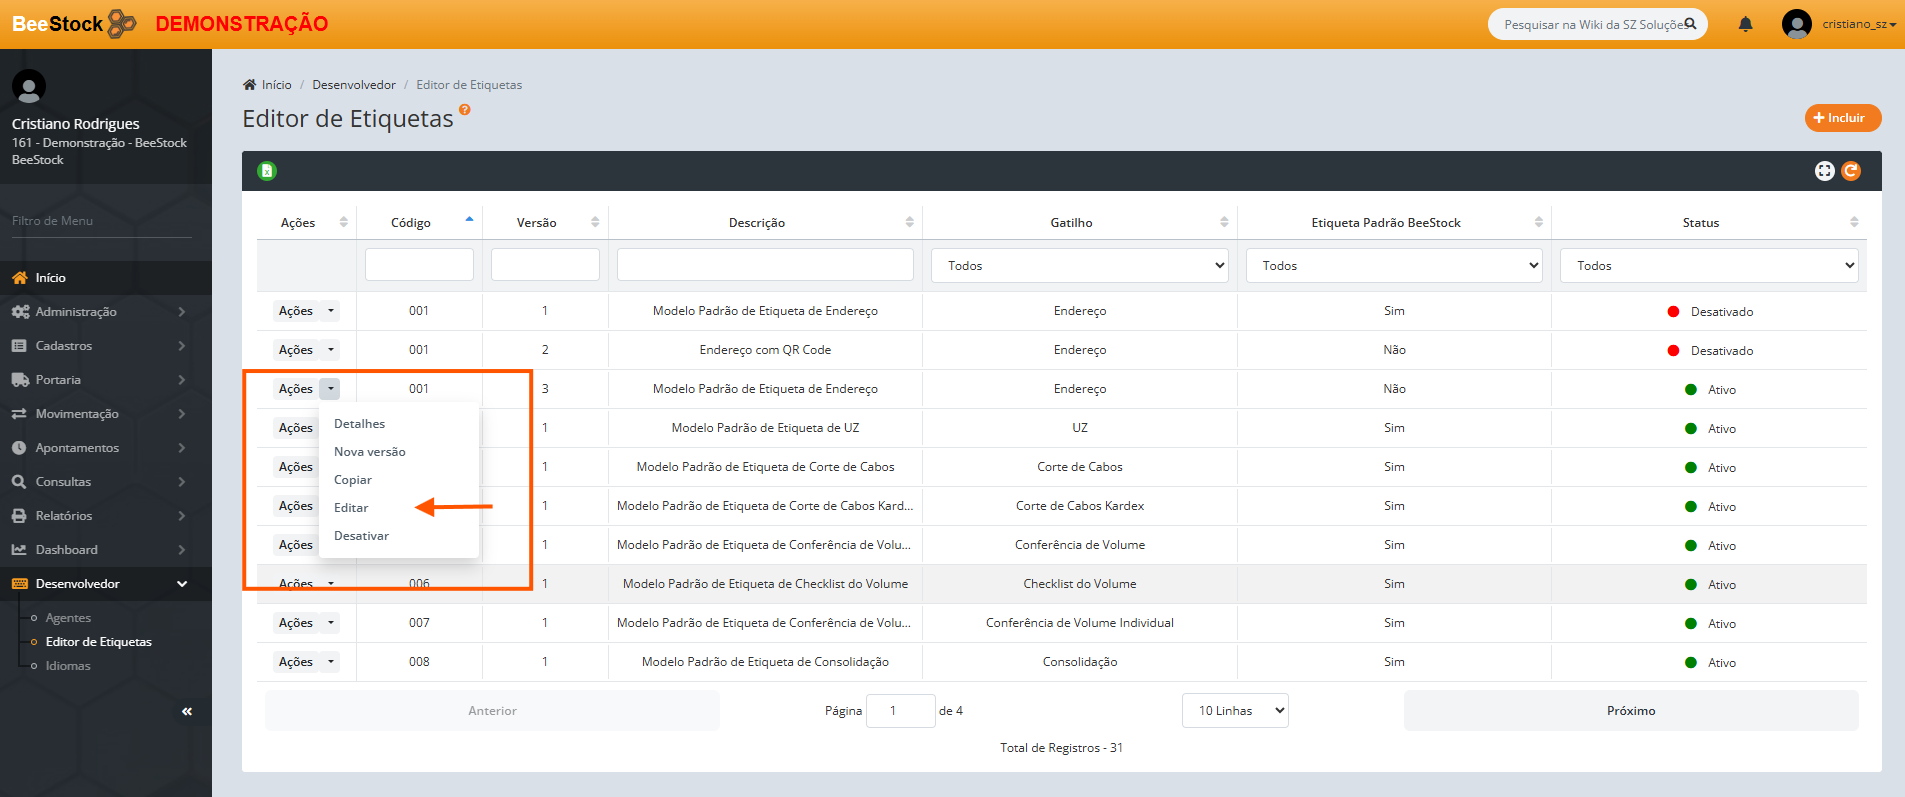Collapse the sidebar with double-arrow icon

187,711
